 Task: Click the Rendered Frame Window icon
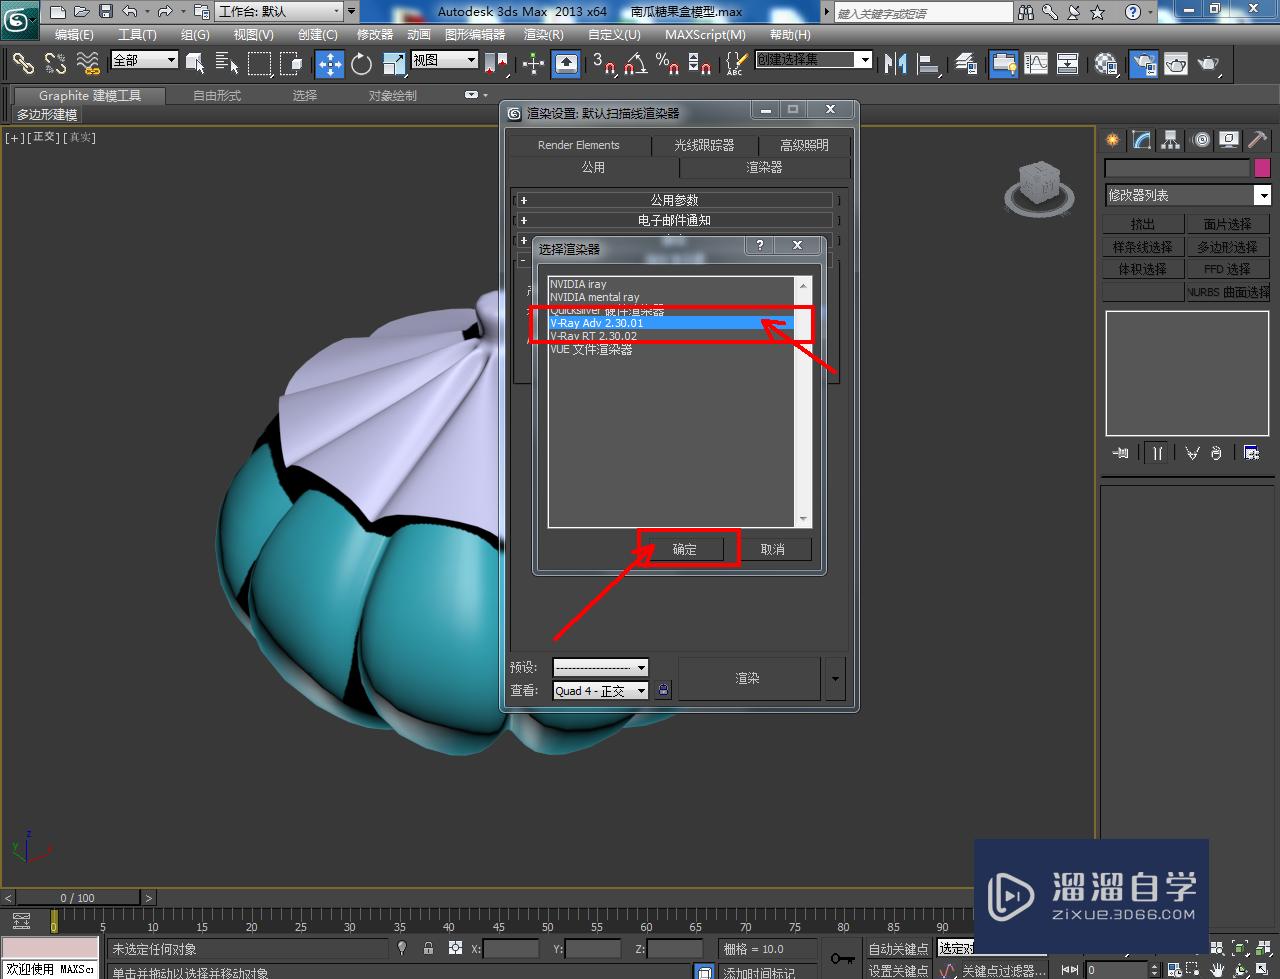pyautogui.click(x=1175, y=64)
